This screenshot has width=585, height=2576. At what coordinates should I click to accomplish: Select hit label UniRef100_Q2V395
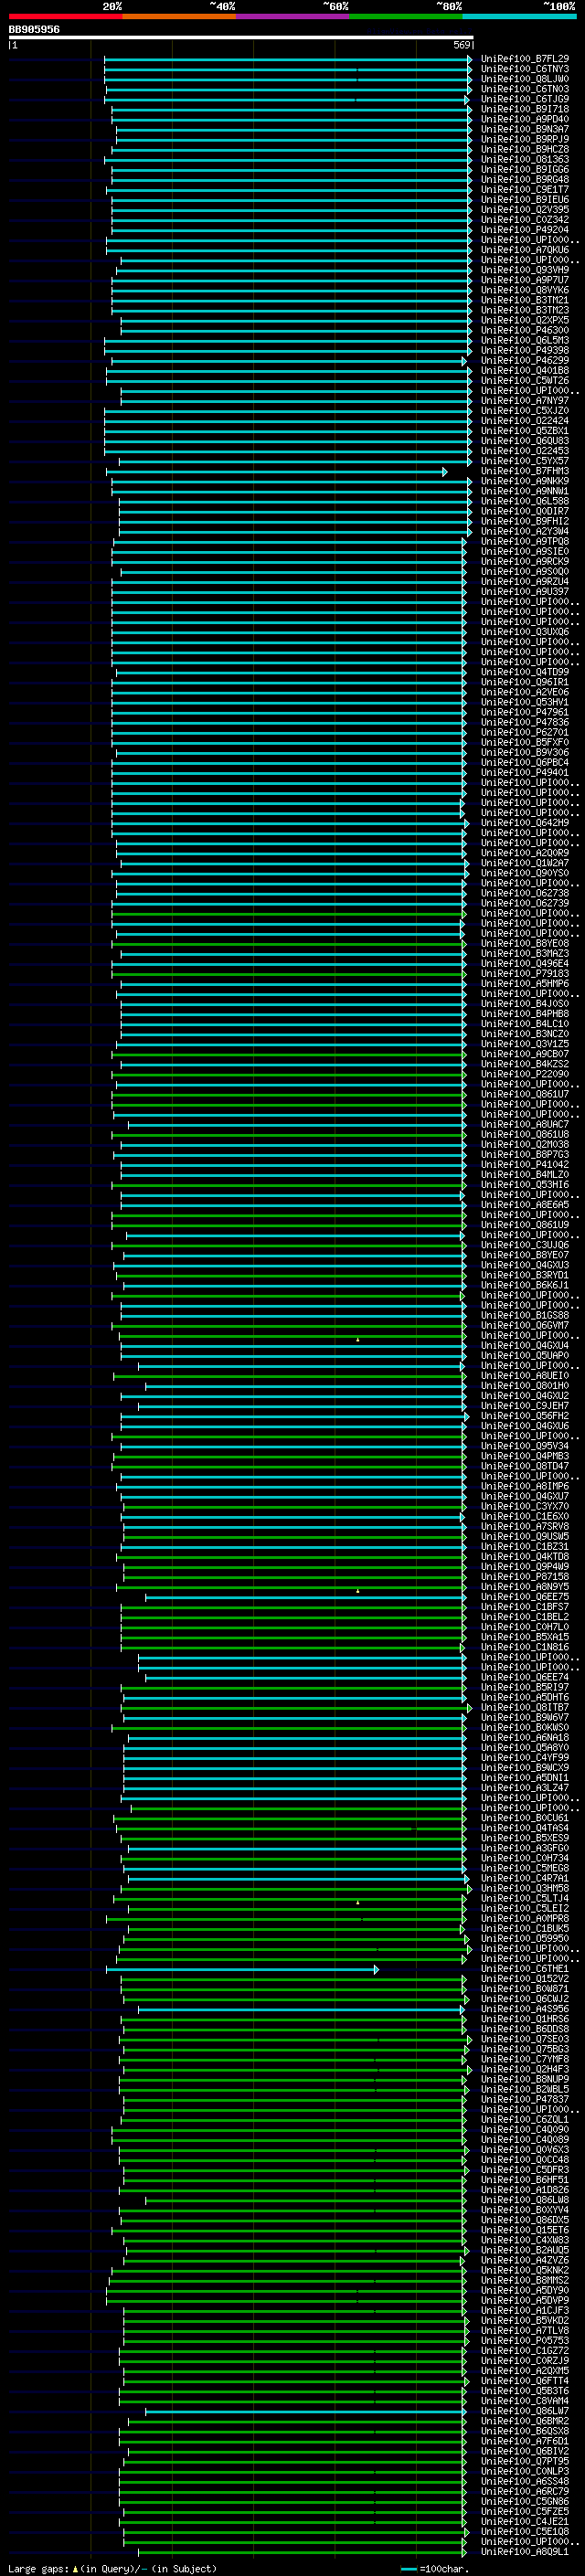pyautogui.click(x=525, y=210)
